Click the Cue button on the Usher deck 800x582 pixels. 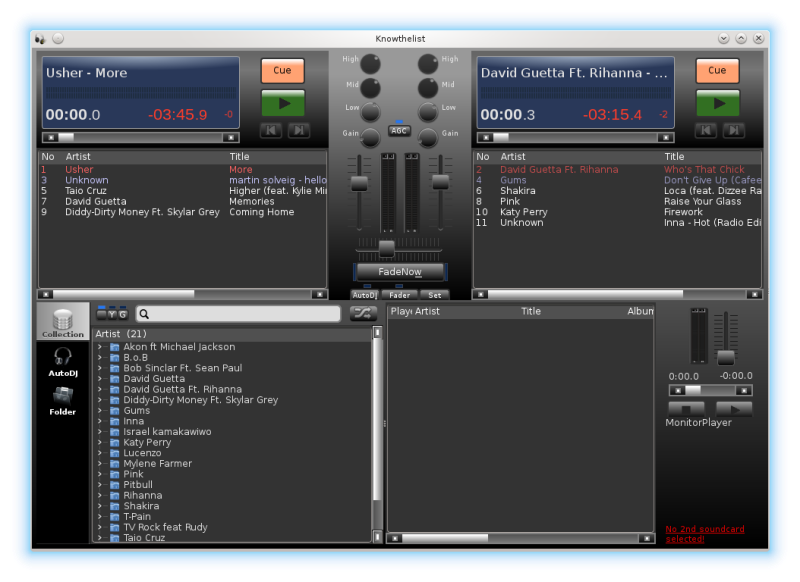point(283,70)
